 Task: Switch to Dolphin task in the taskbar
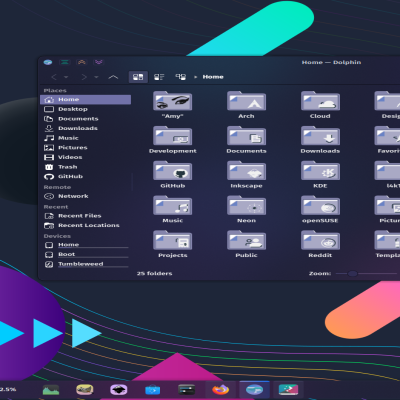[x=254, y=390]
